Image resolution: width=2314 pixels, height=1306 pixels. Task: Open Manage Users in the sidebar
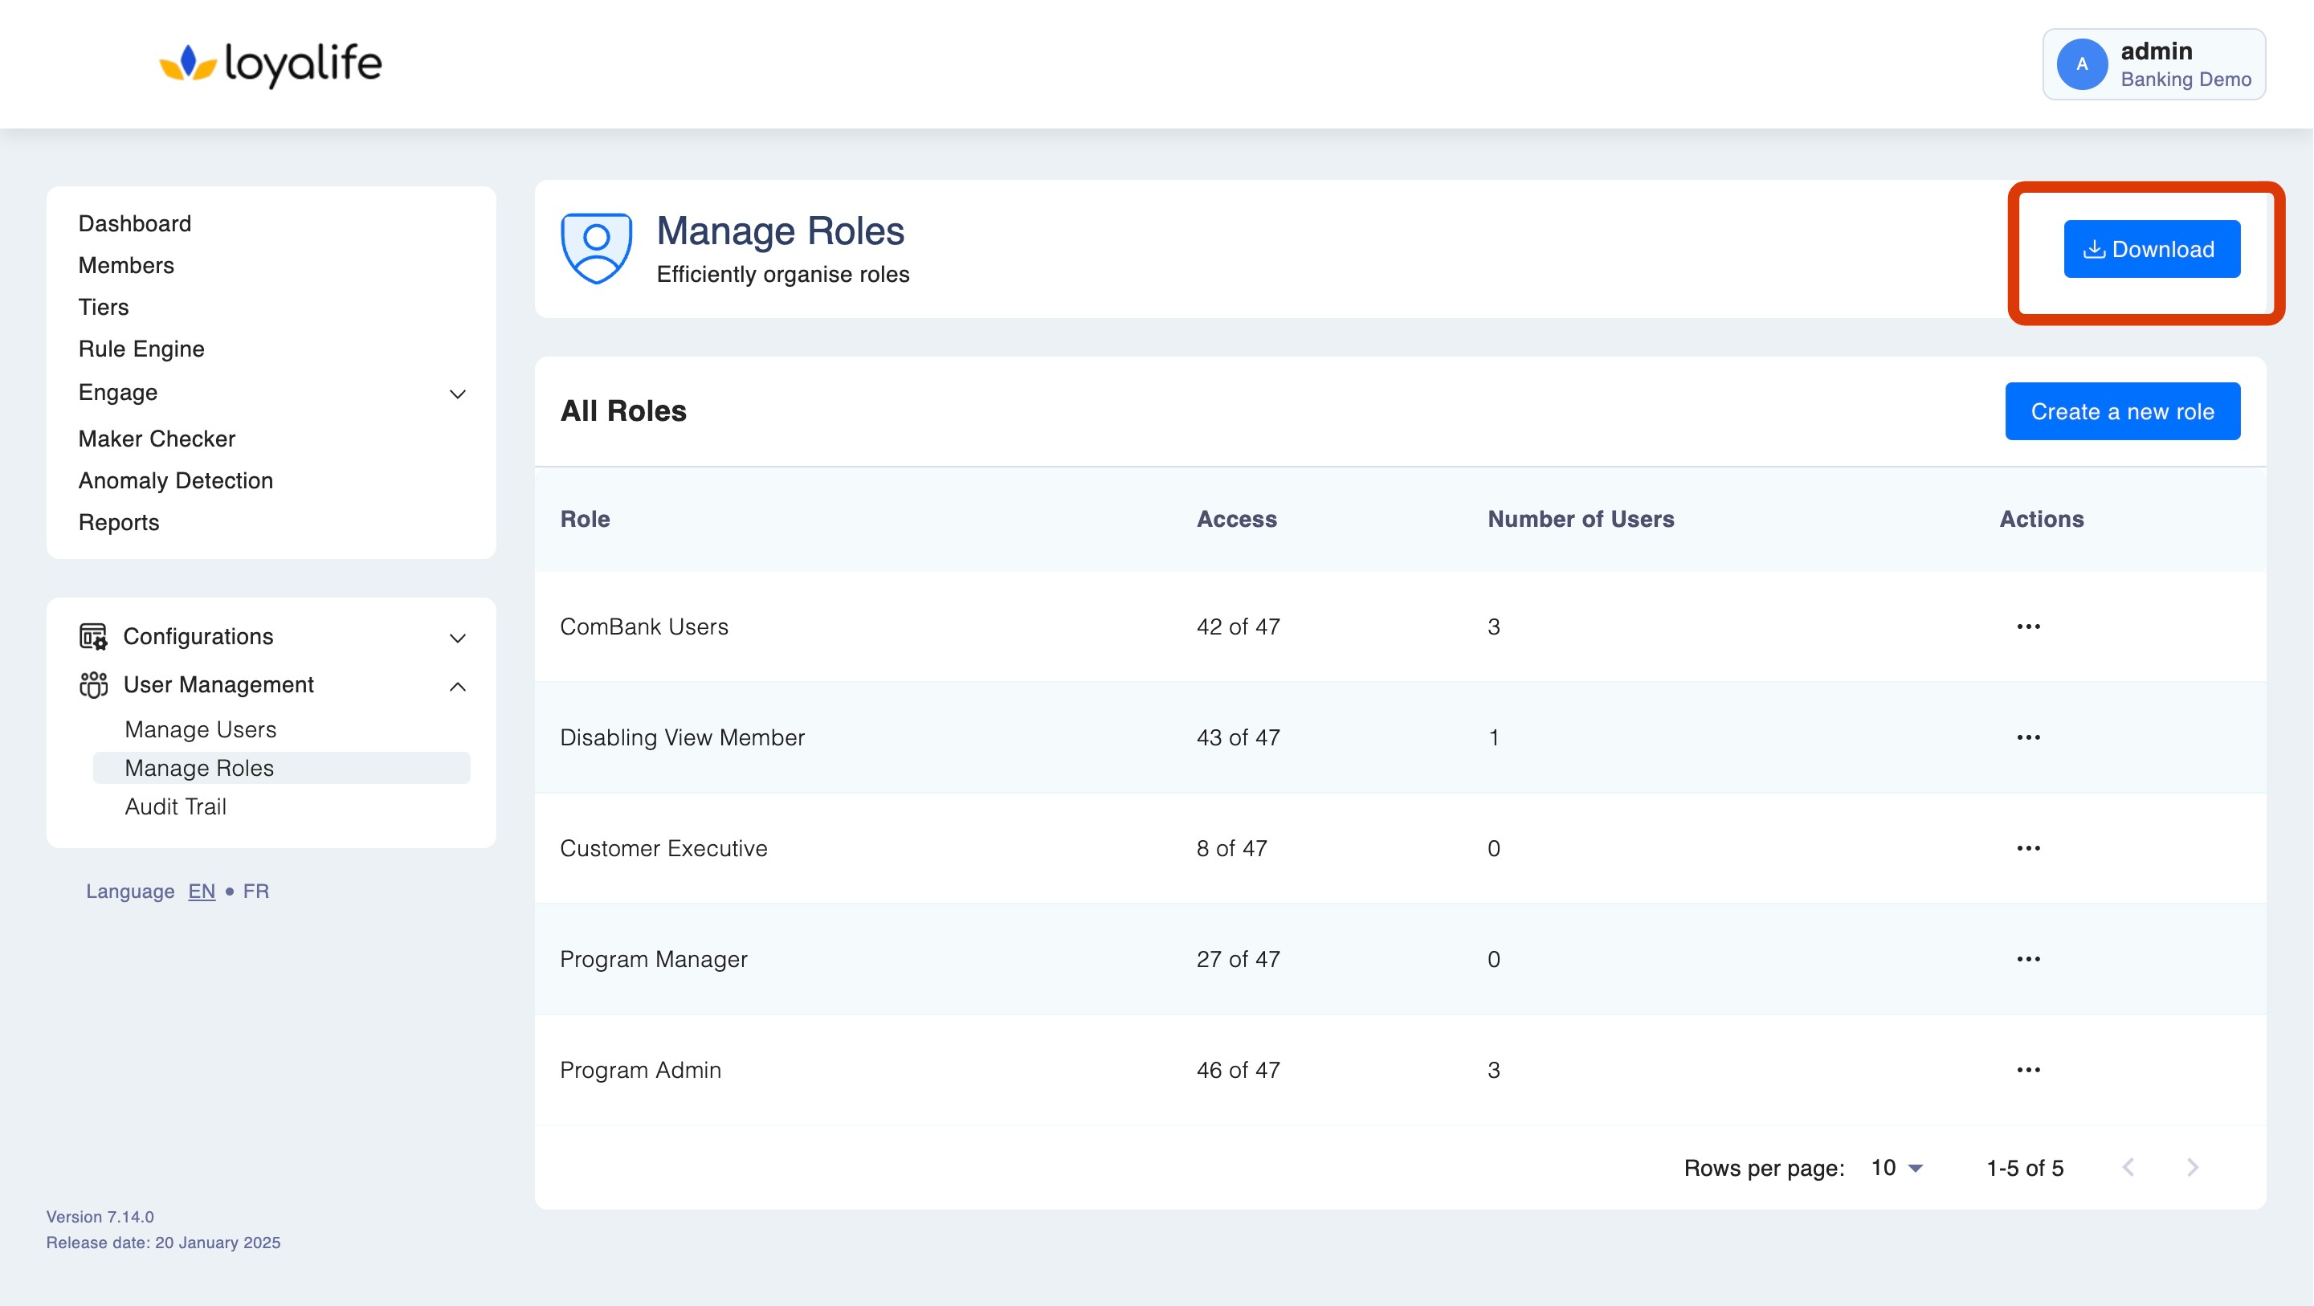(x=200, y=730)
